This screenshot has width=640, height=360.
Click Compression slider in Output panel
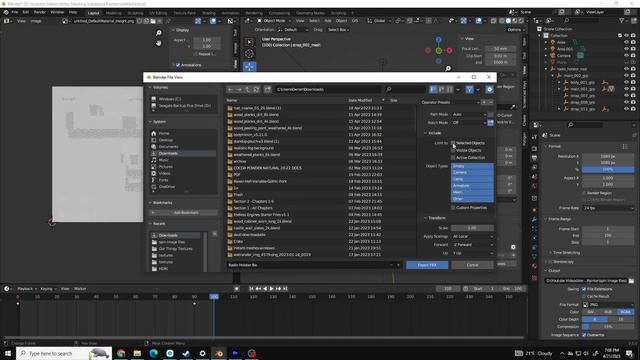[608, 327]
